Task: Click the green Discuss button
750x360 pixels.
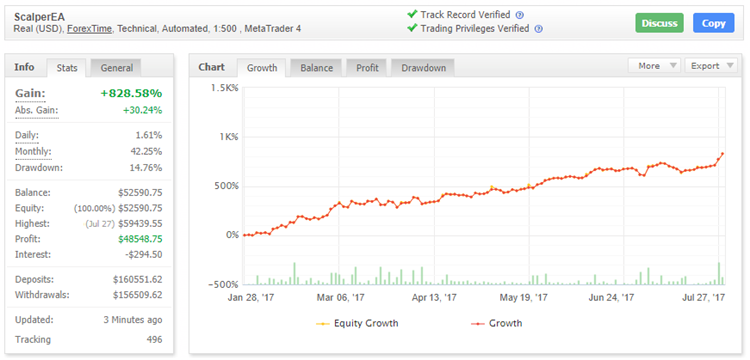Action: (x=660, y=23)
